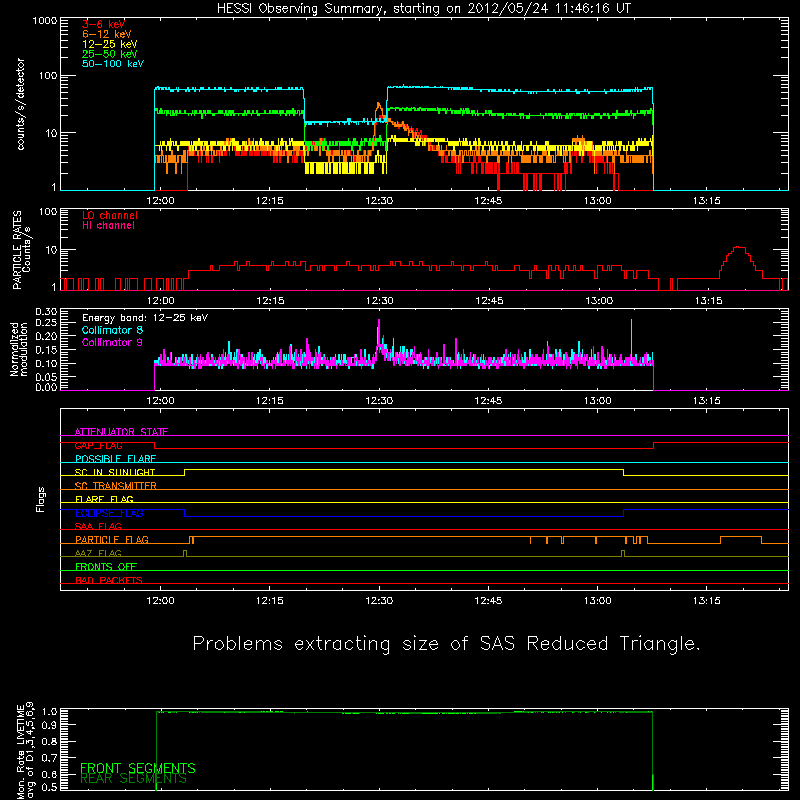Click the orange 6-12 keV flare peak near 12:30
Image resolution: width=800 pixels, height=800 pixels.
coord(378,106)
